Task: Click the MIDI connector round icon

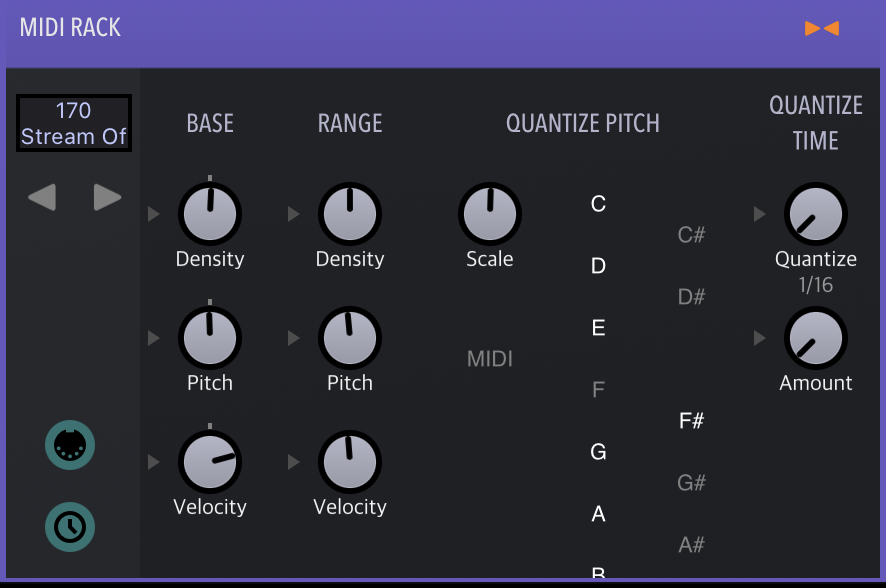Action: (70, 445)
